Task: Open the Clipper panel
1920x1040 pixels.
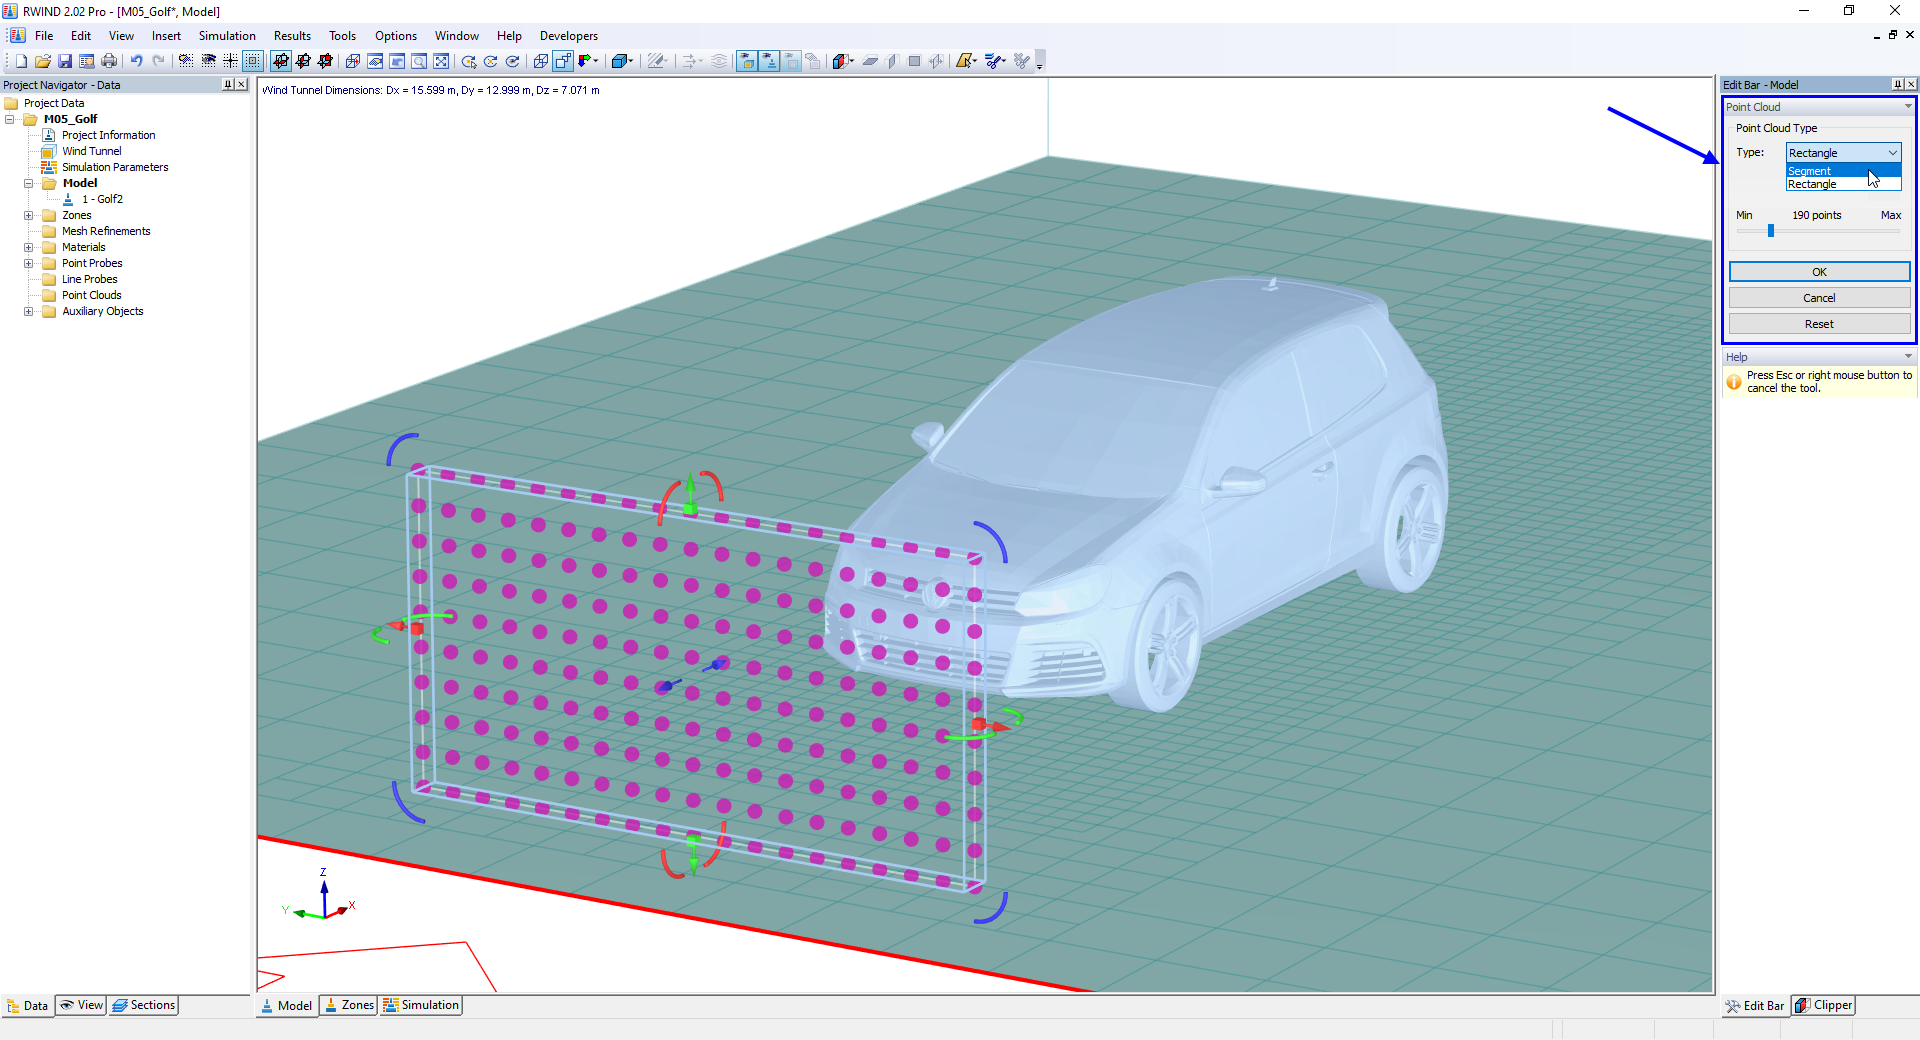Action: (1823, 1005)
